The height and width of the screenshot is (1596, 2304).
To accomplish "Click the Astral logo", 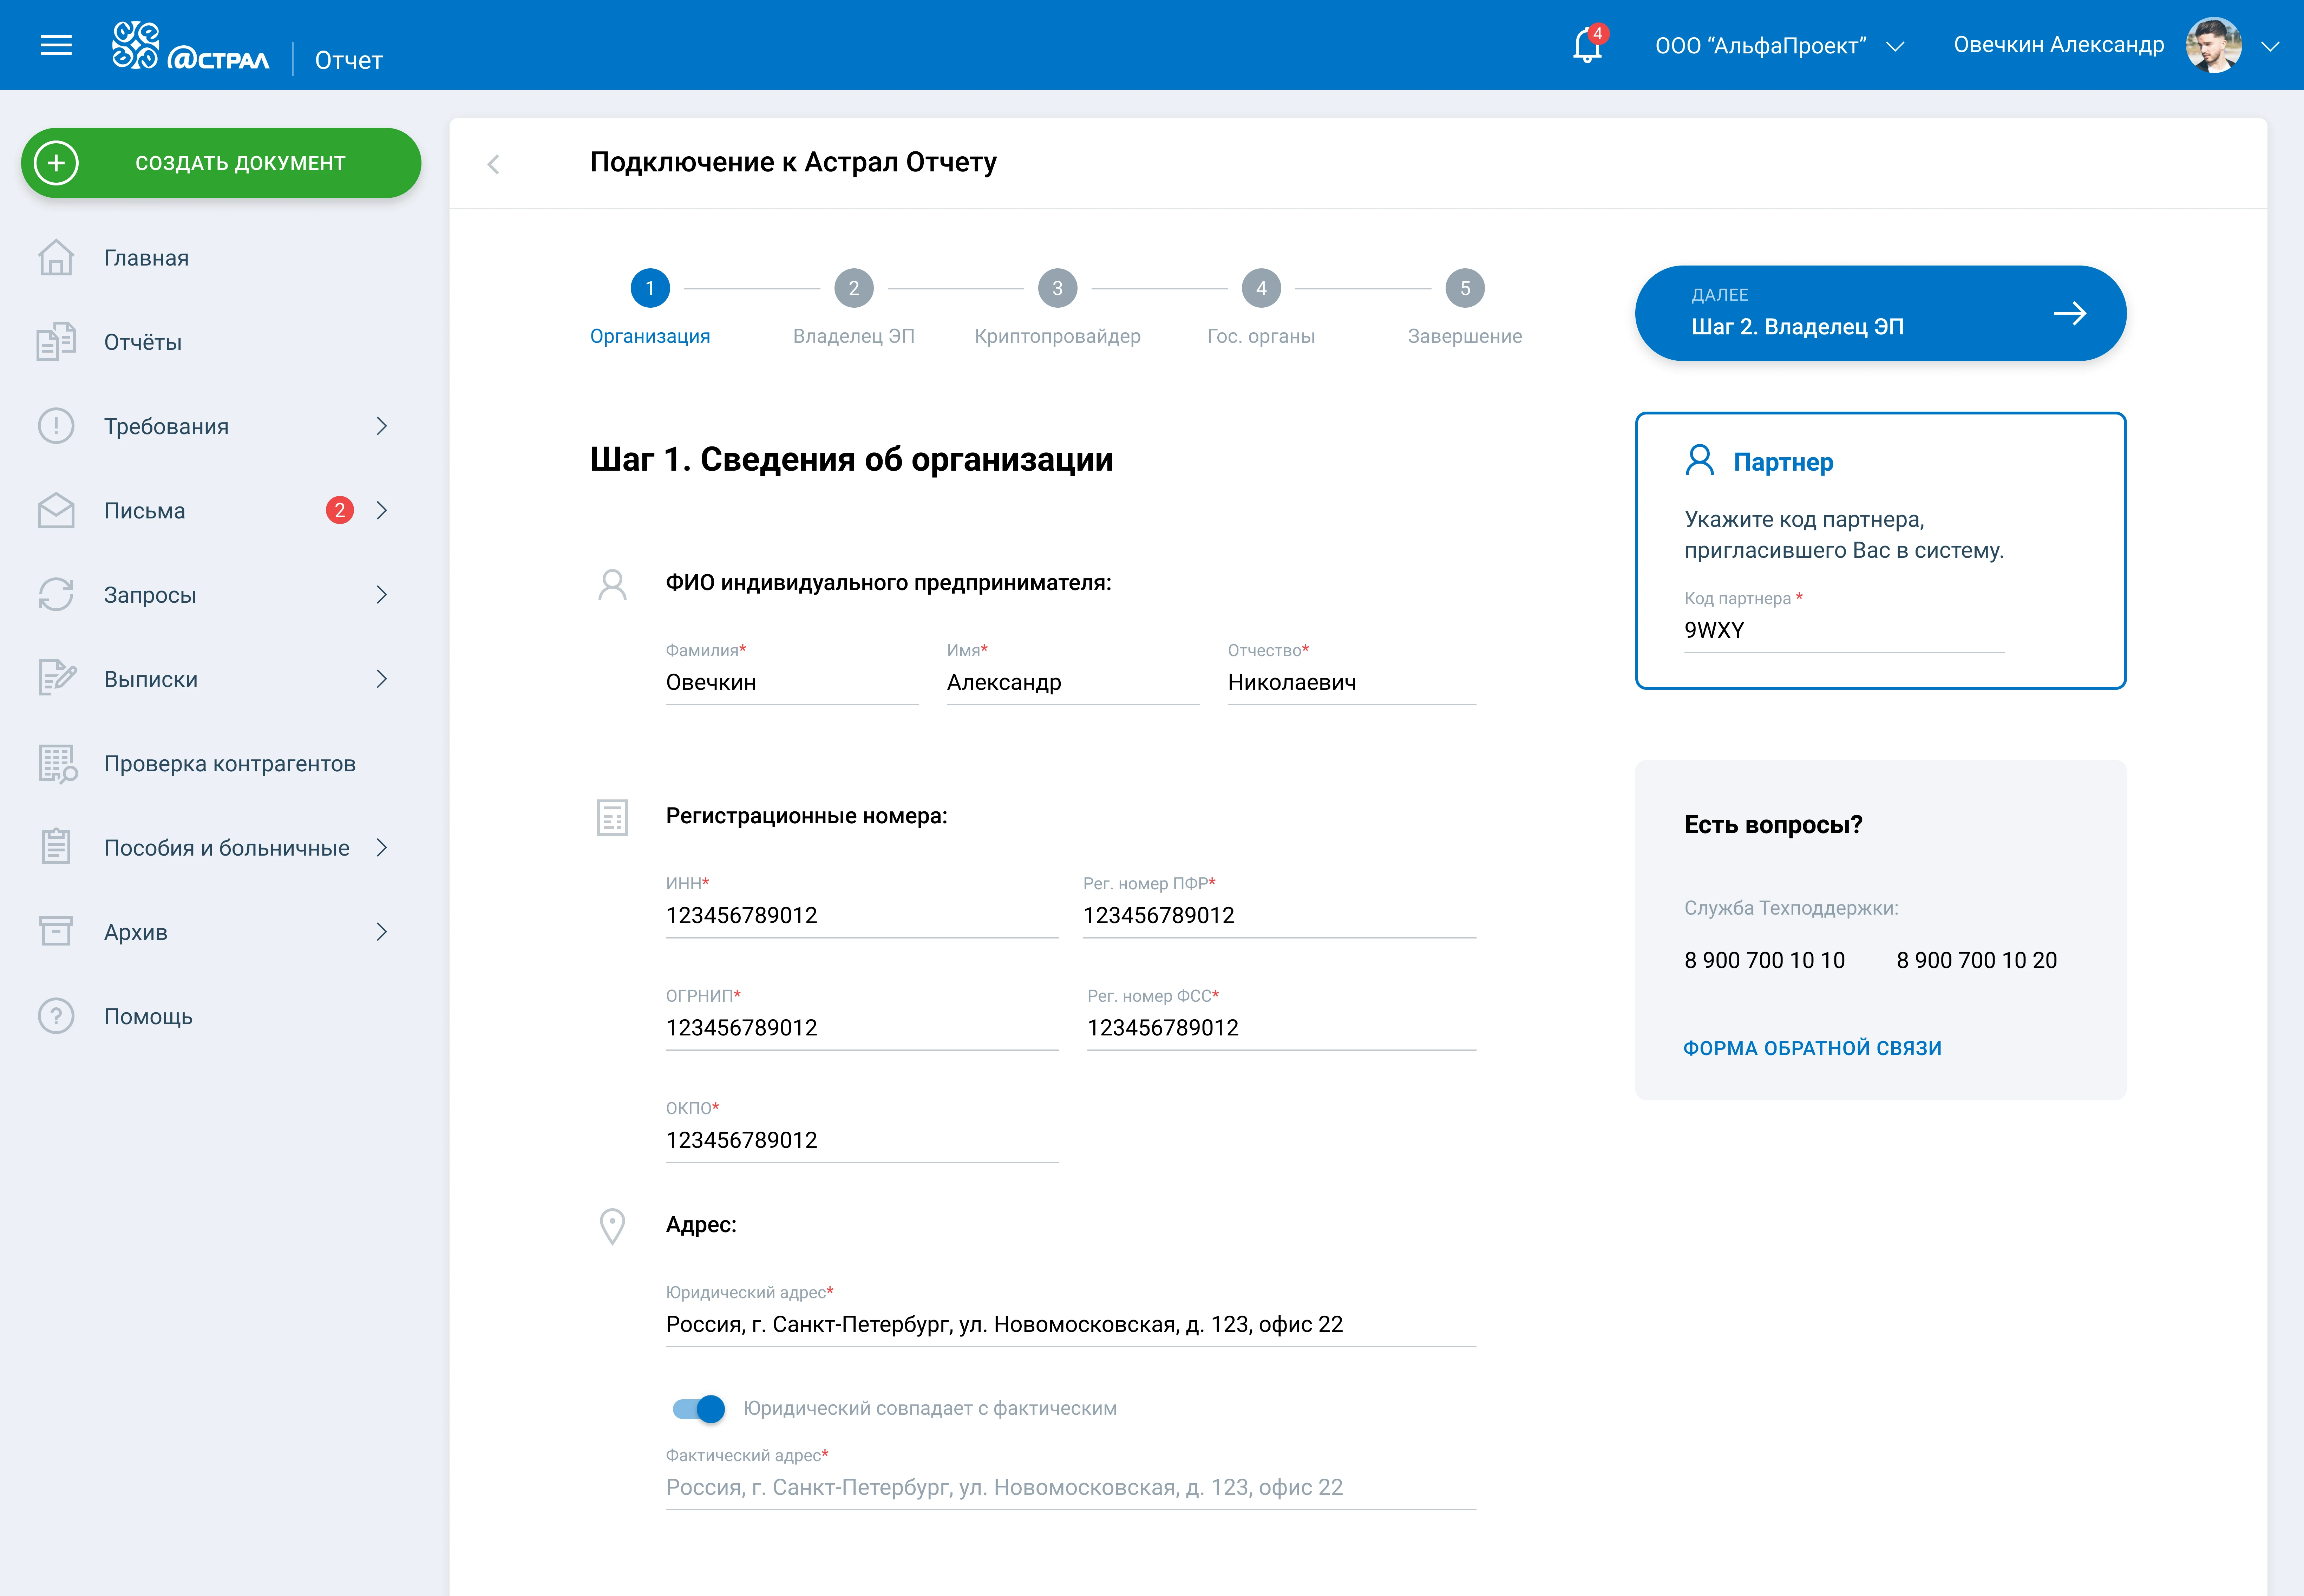I will click(x=190, y=46).
